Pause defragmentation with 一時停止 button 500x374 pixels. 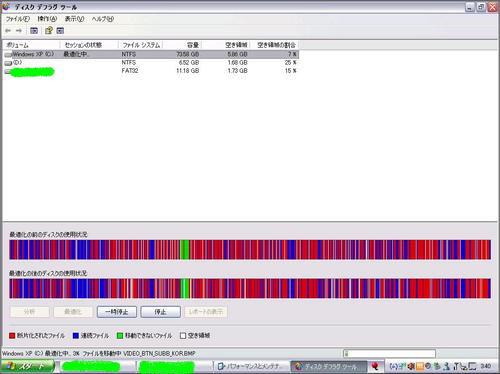pos(117,312)
